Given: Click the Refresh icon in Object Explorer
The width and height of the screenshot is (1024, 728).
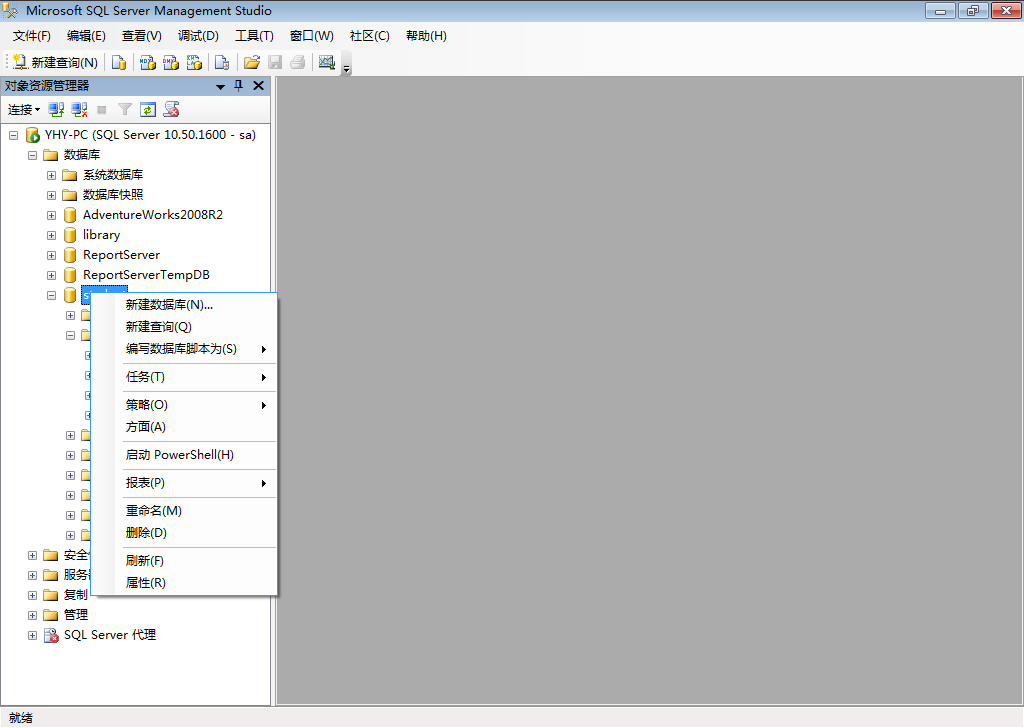Looking at the screenshot, I should click(x=148, y=110).
